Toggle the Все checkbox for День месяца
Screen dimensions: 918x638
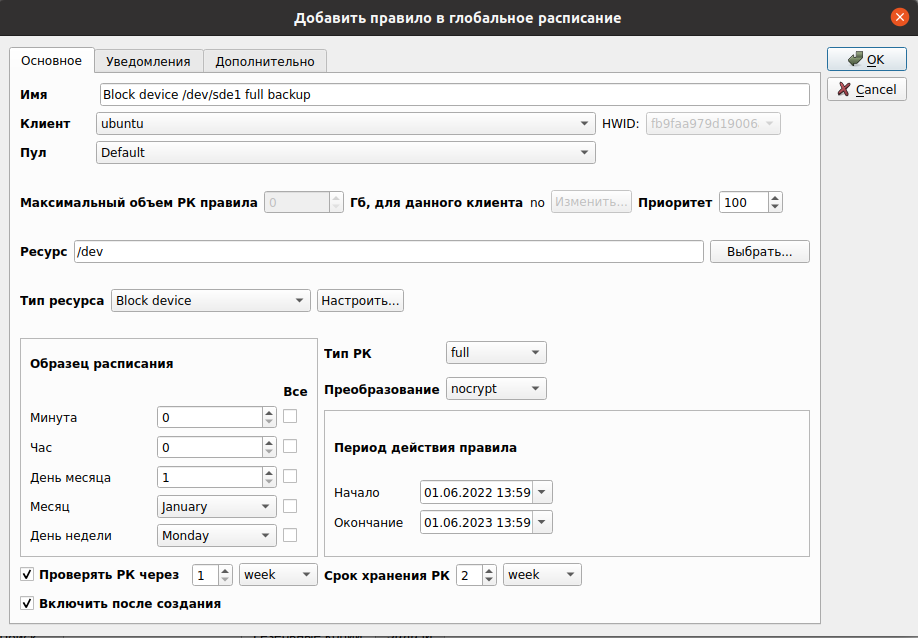pos(290,476)
